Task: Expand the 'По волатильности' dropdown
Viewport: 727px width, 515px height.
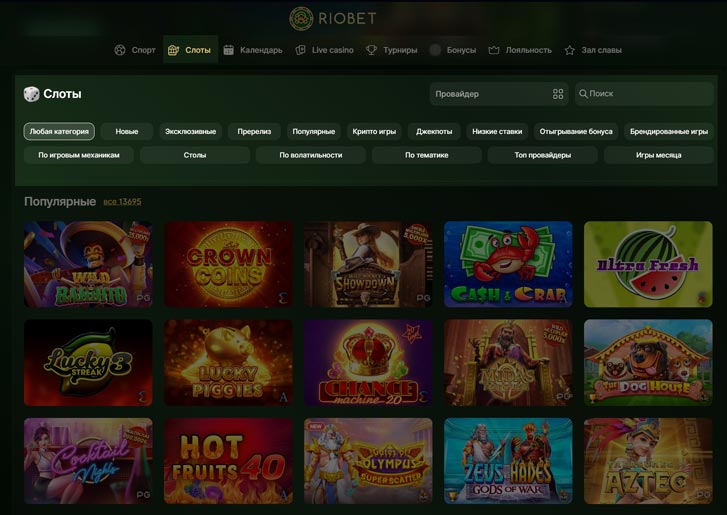Action: [310, 155]
